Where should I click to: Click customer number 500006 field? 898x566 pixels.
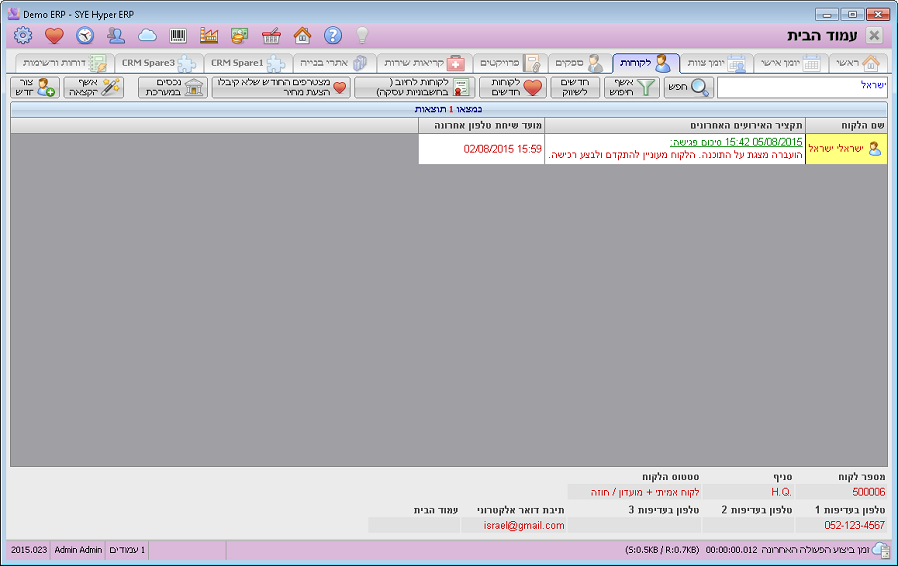841,492
